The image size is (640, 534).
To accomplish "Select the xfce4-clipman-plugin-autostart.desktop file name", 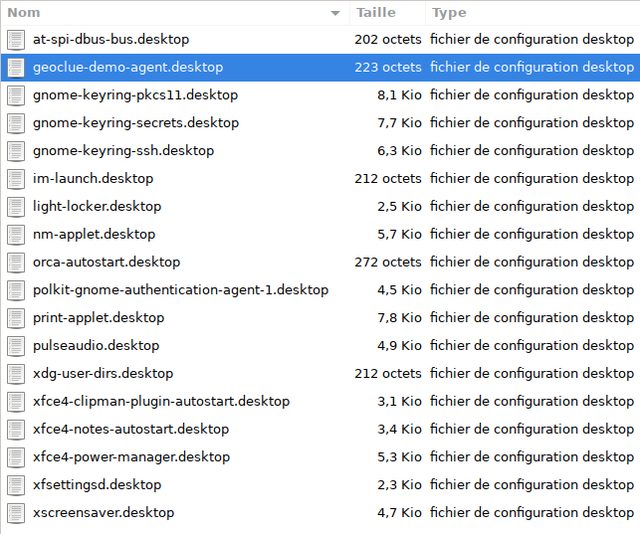I will pyautogui.click(x=161, y=401).
